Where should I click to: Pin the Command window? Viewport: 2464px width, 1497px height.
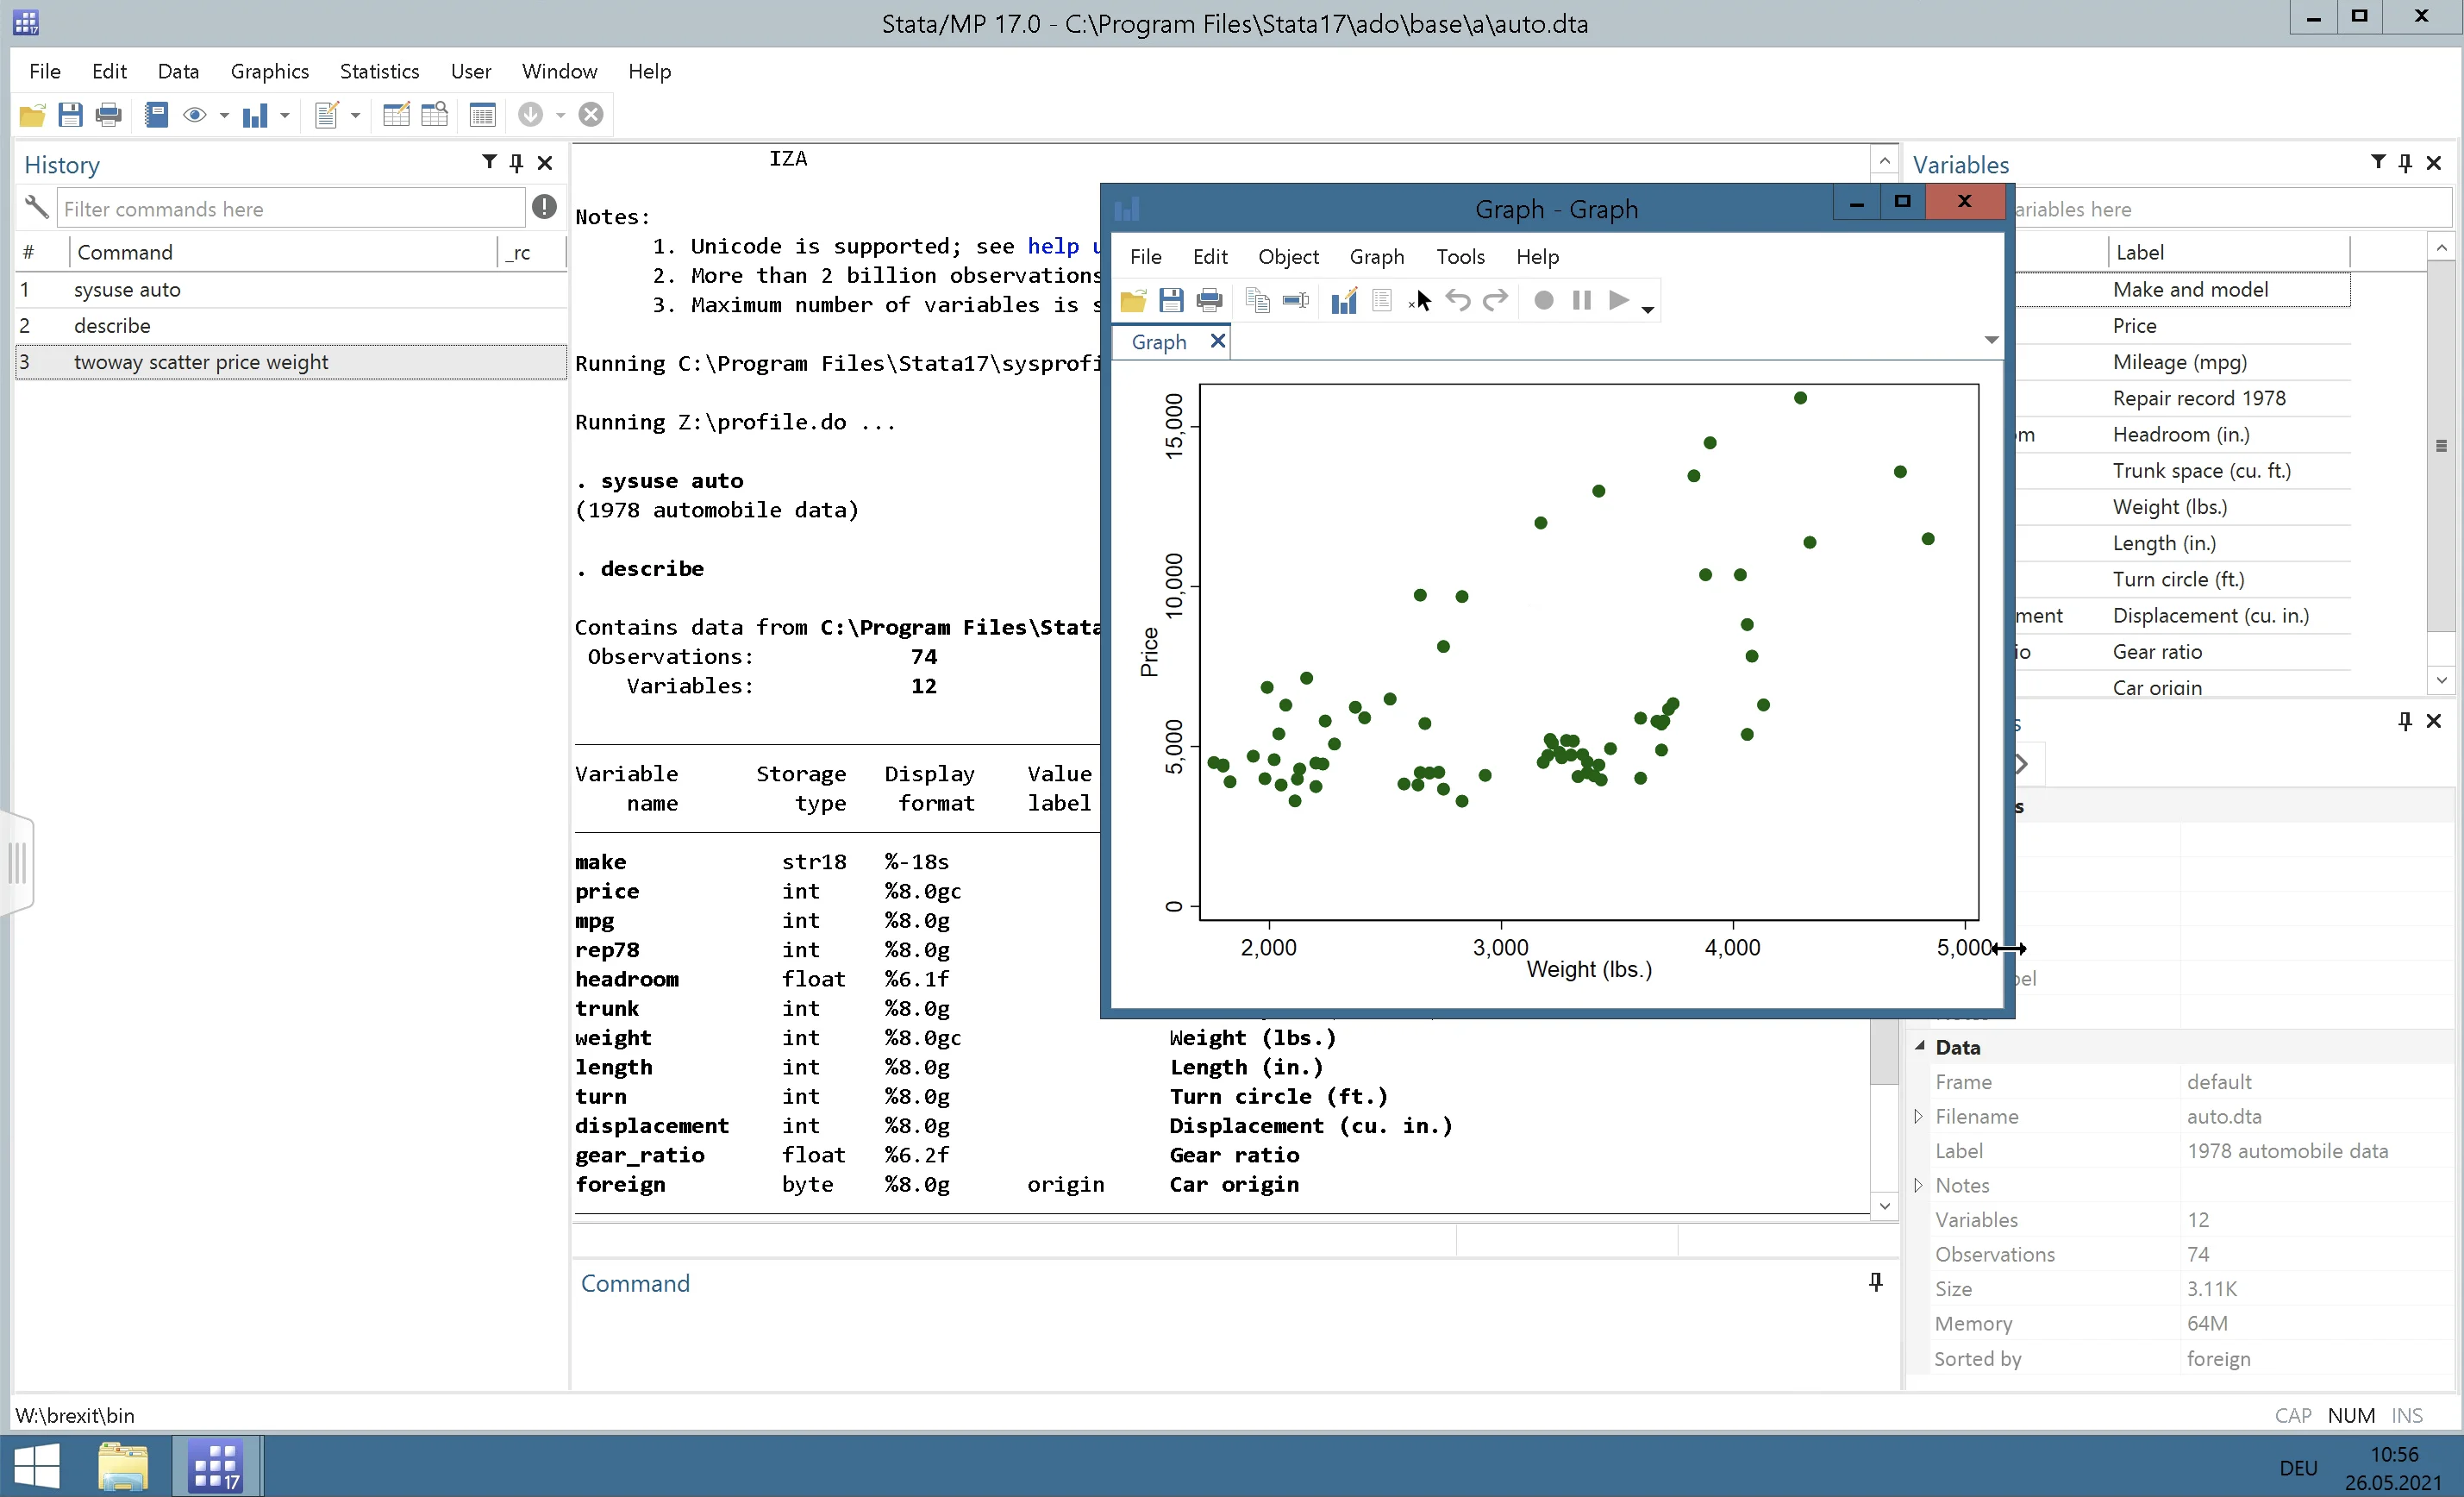1875,1282
